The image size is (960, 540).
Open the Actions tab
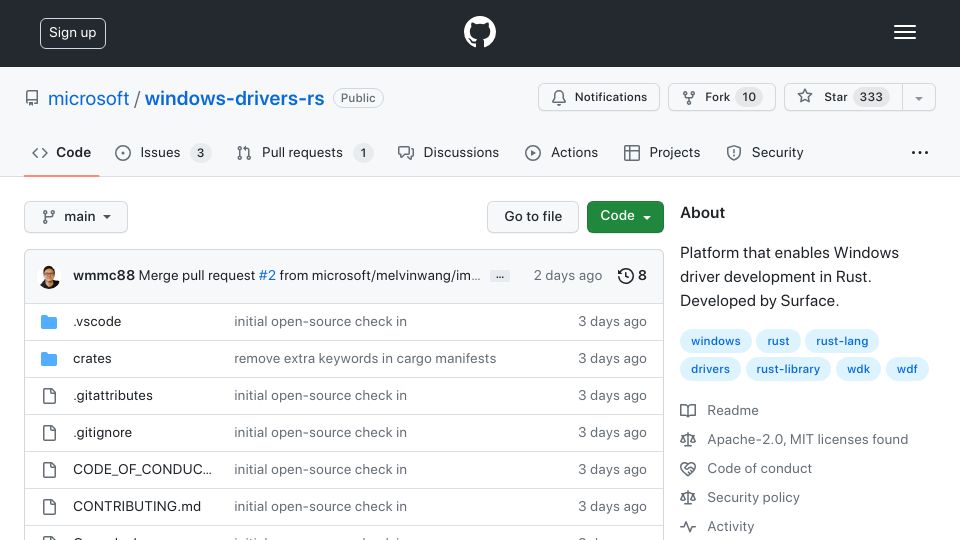561,152
